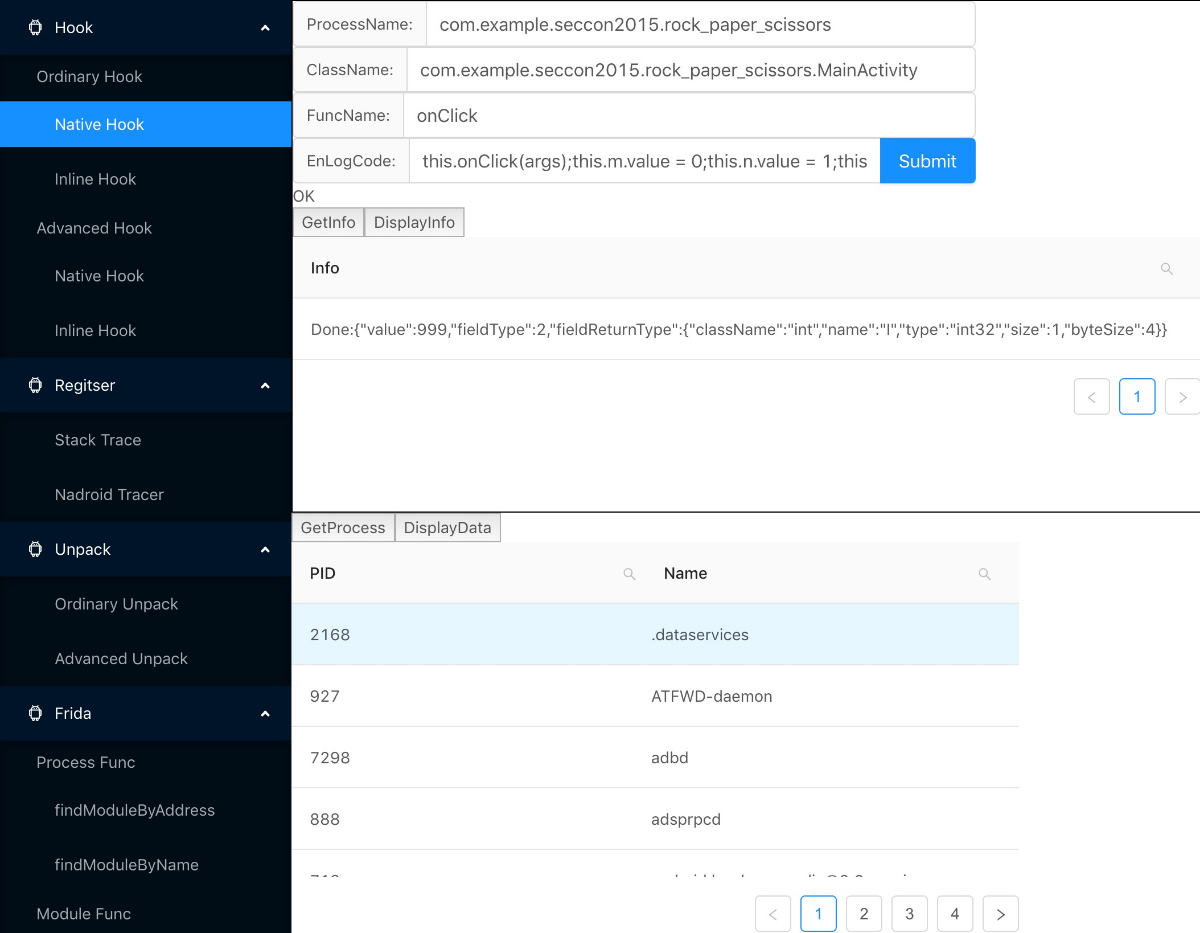Click the Hook section icon in sidebar
The image size is (1200, 933).
pyautogui.click(x=36, y=28)
